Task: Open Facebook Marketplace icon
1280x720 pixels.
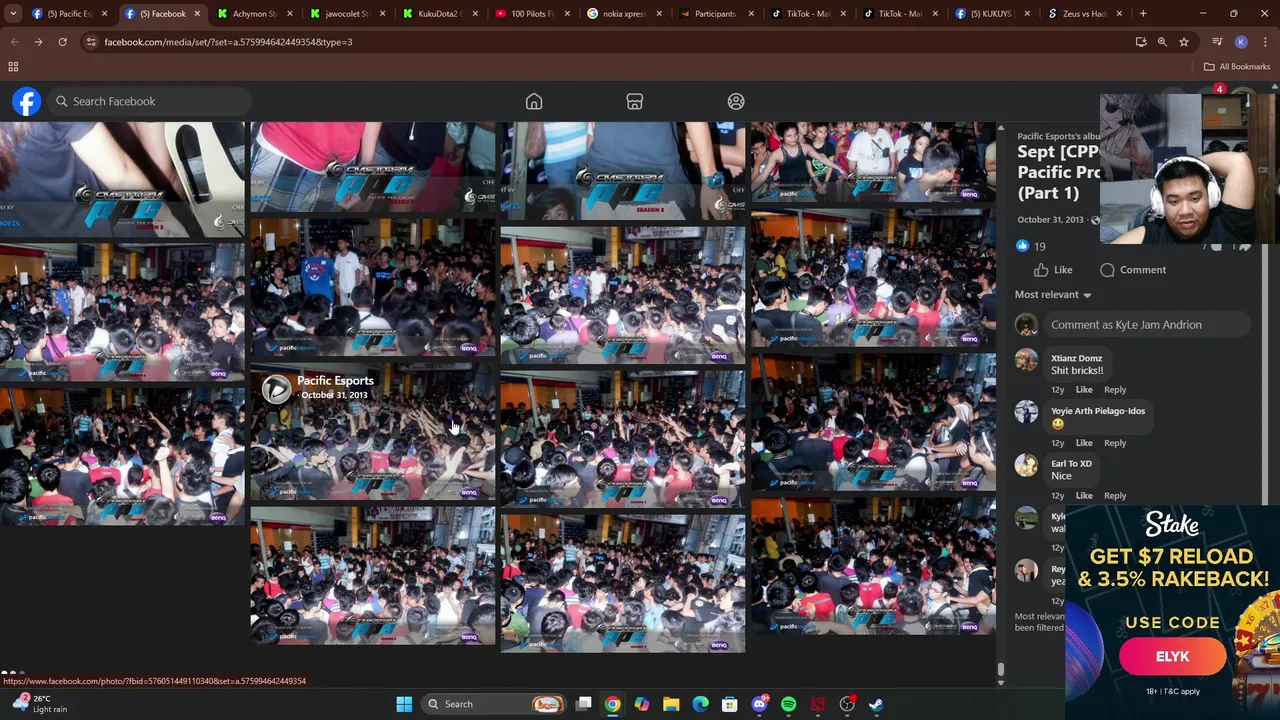Action: [635, 101]
